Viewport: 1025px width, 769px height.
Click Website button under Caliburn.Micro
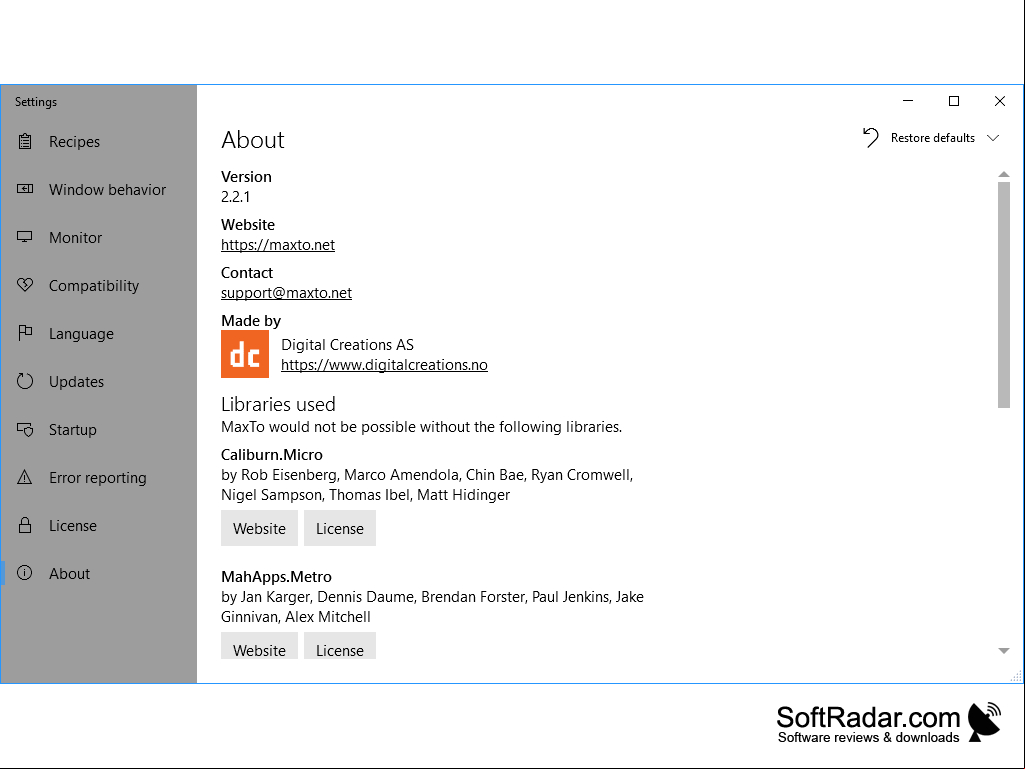coord(259,528)
